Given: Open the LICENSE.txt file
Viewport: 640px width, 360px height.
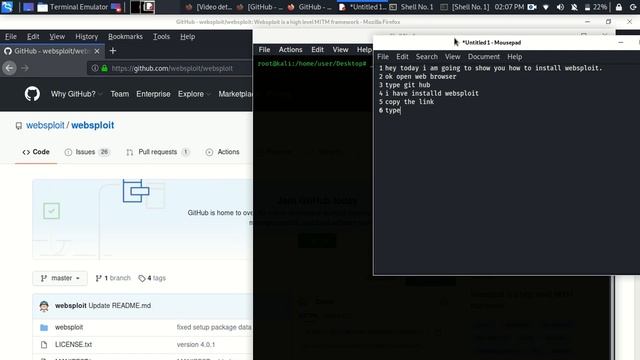Looking at the screenshot, I should coord(73,344).
